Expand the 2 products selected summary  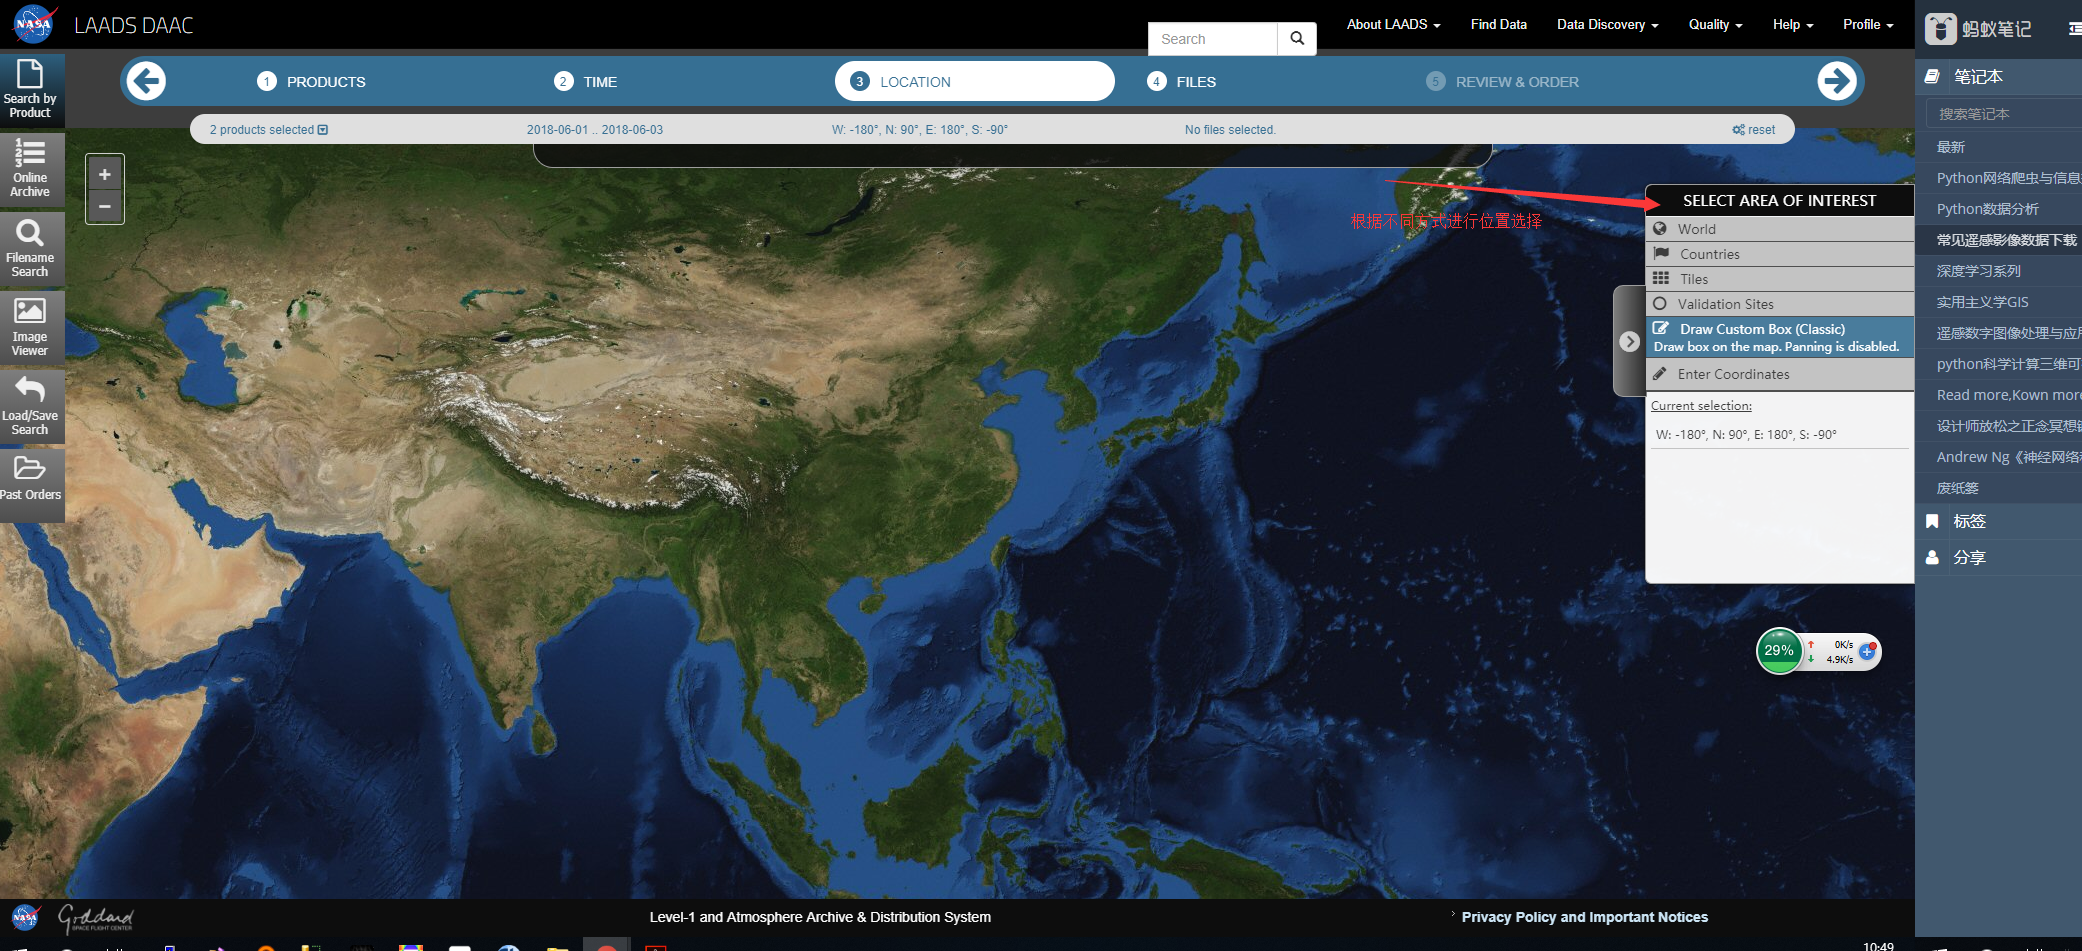pyautogui.click(x=266, y=129)
